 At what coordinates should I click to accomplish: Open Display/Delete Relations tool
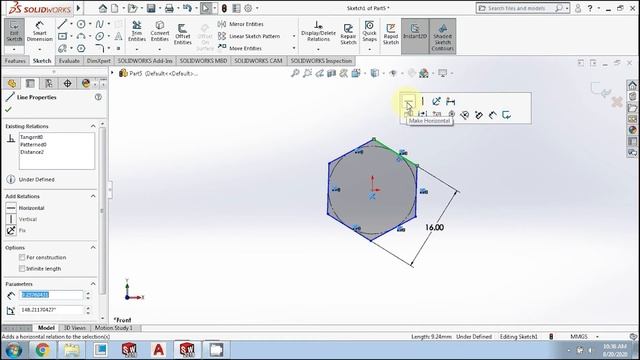coord(318,31)
